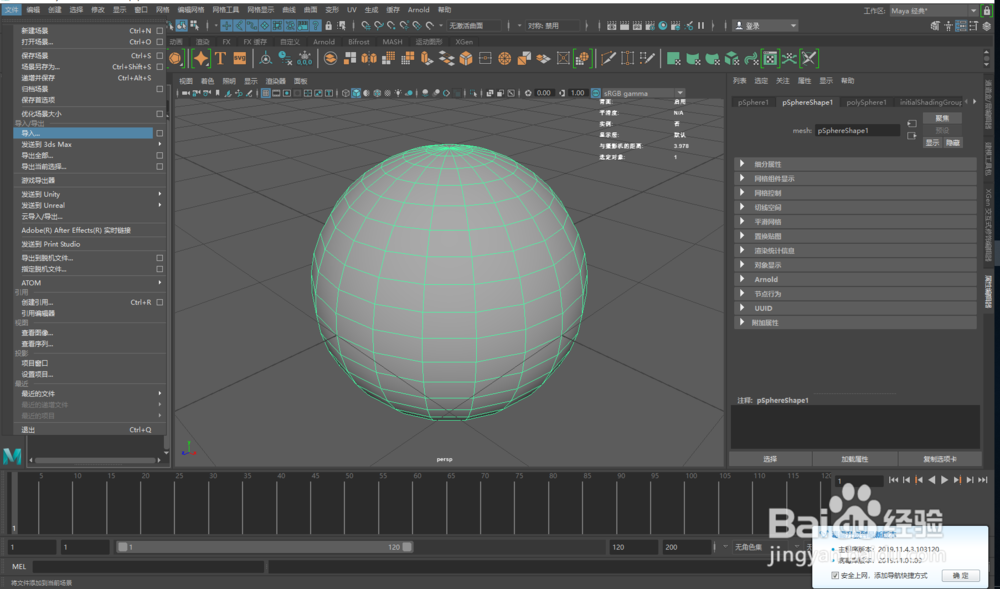Viewport: 1000px width, 589px height.
Task: Click the orange hexagon shelf icon at left
Action: click(175, 59)
